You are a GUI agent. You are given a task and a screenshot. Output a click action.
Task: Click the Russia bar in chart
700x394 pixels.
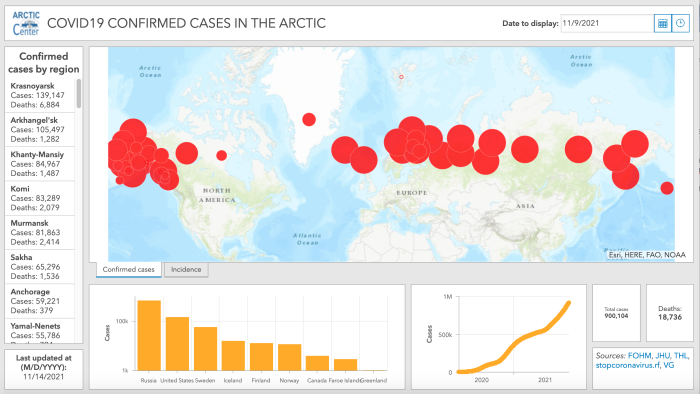point(149,336)
